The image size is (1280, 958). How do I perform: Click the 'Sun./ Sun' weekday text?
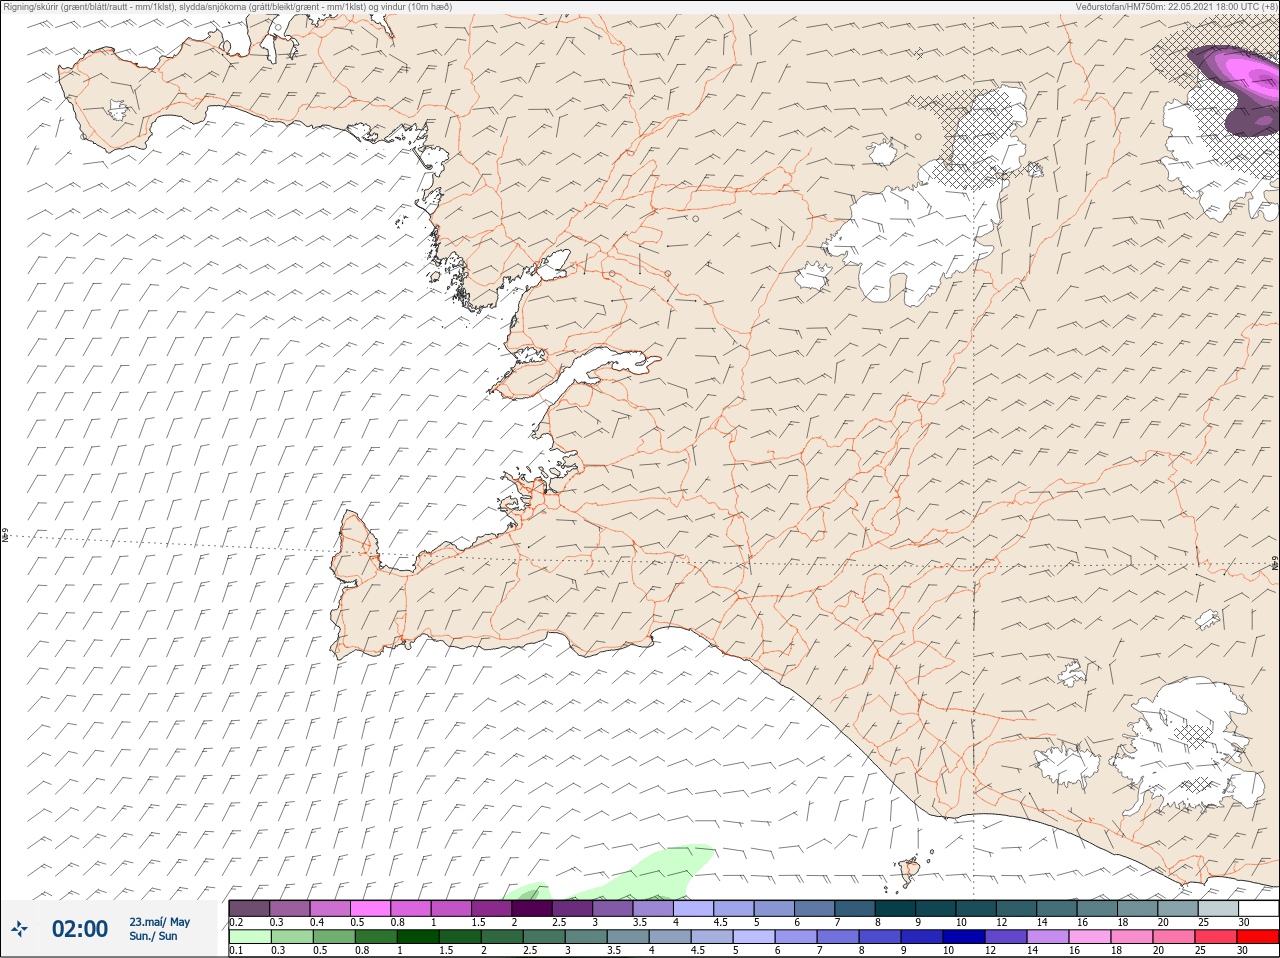tap(153, 936)
